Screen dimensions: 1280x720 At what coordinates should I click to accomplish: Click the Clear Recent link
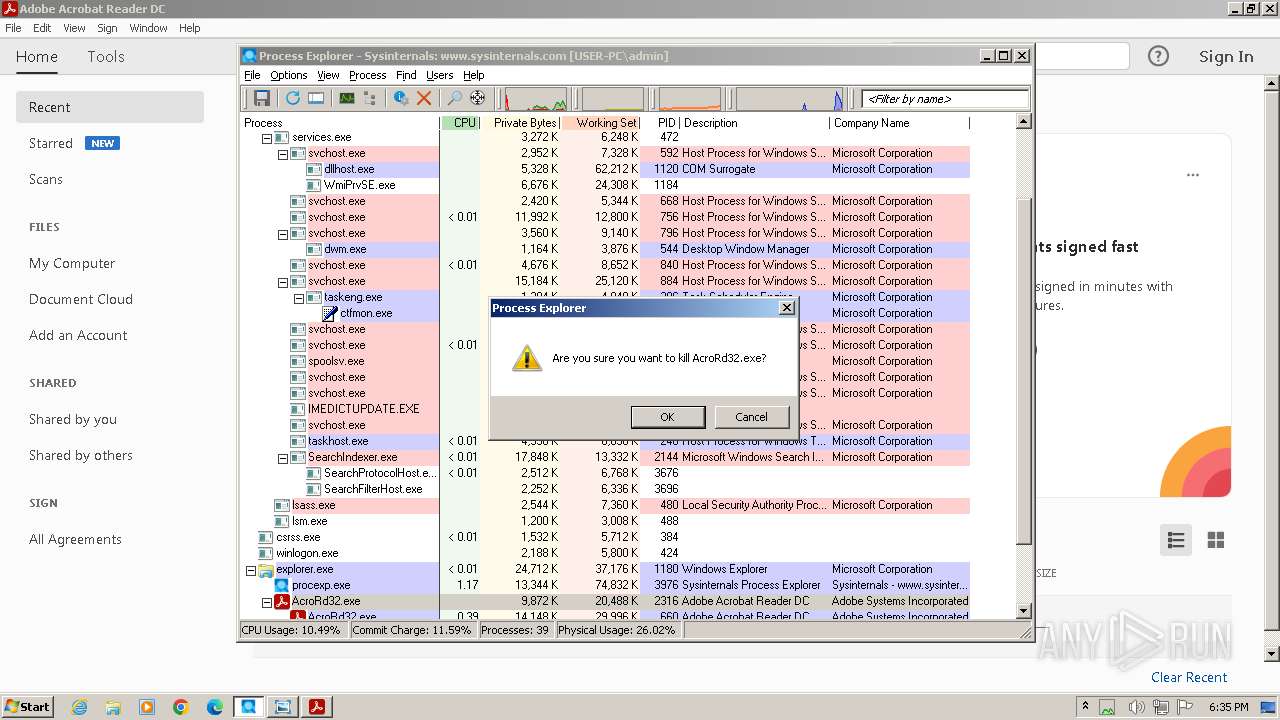coord(1189,677)
